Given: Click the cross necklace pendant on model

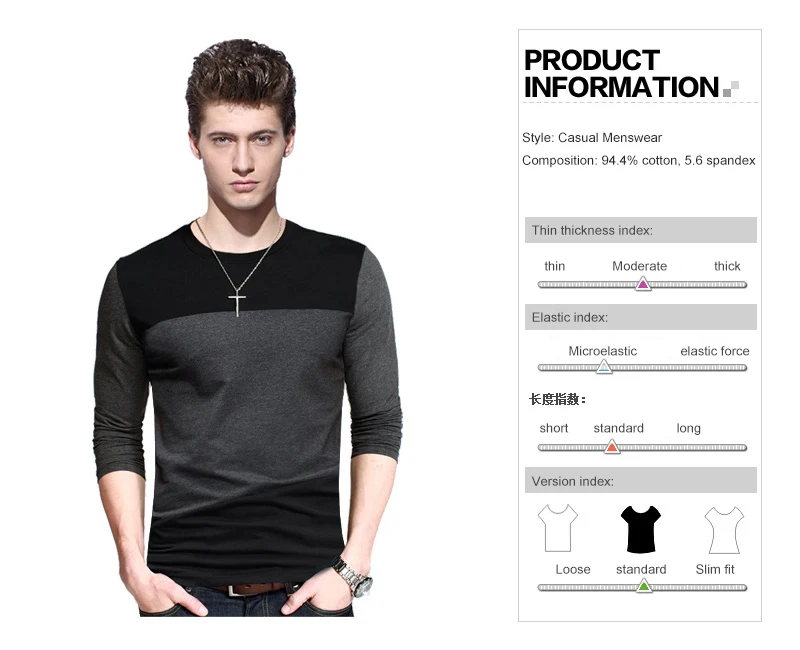Looking at the screenshot, I should coord(237,303).
